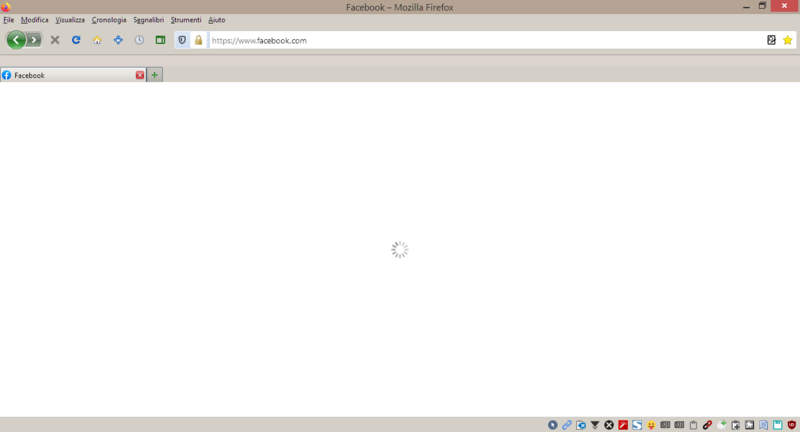The height and width of the screenshot is (432, 800).
Task: Select the Facebook tab
Action: point(73,75)
